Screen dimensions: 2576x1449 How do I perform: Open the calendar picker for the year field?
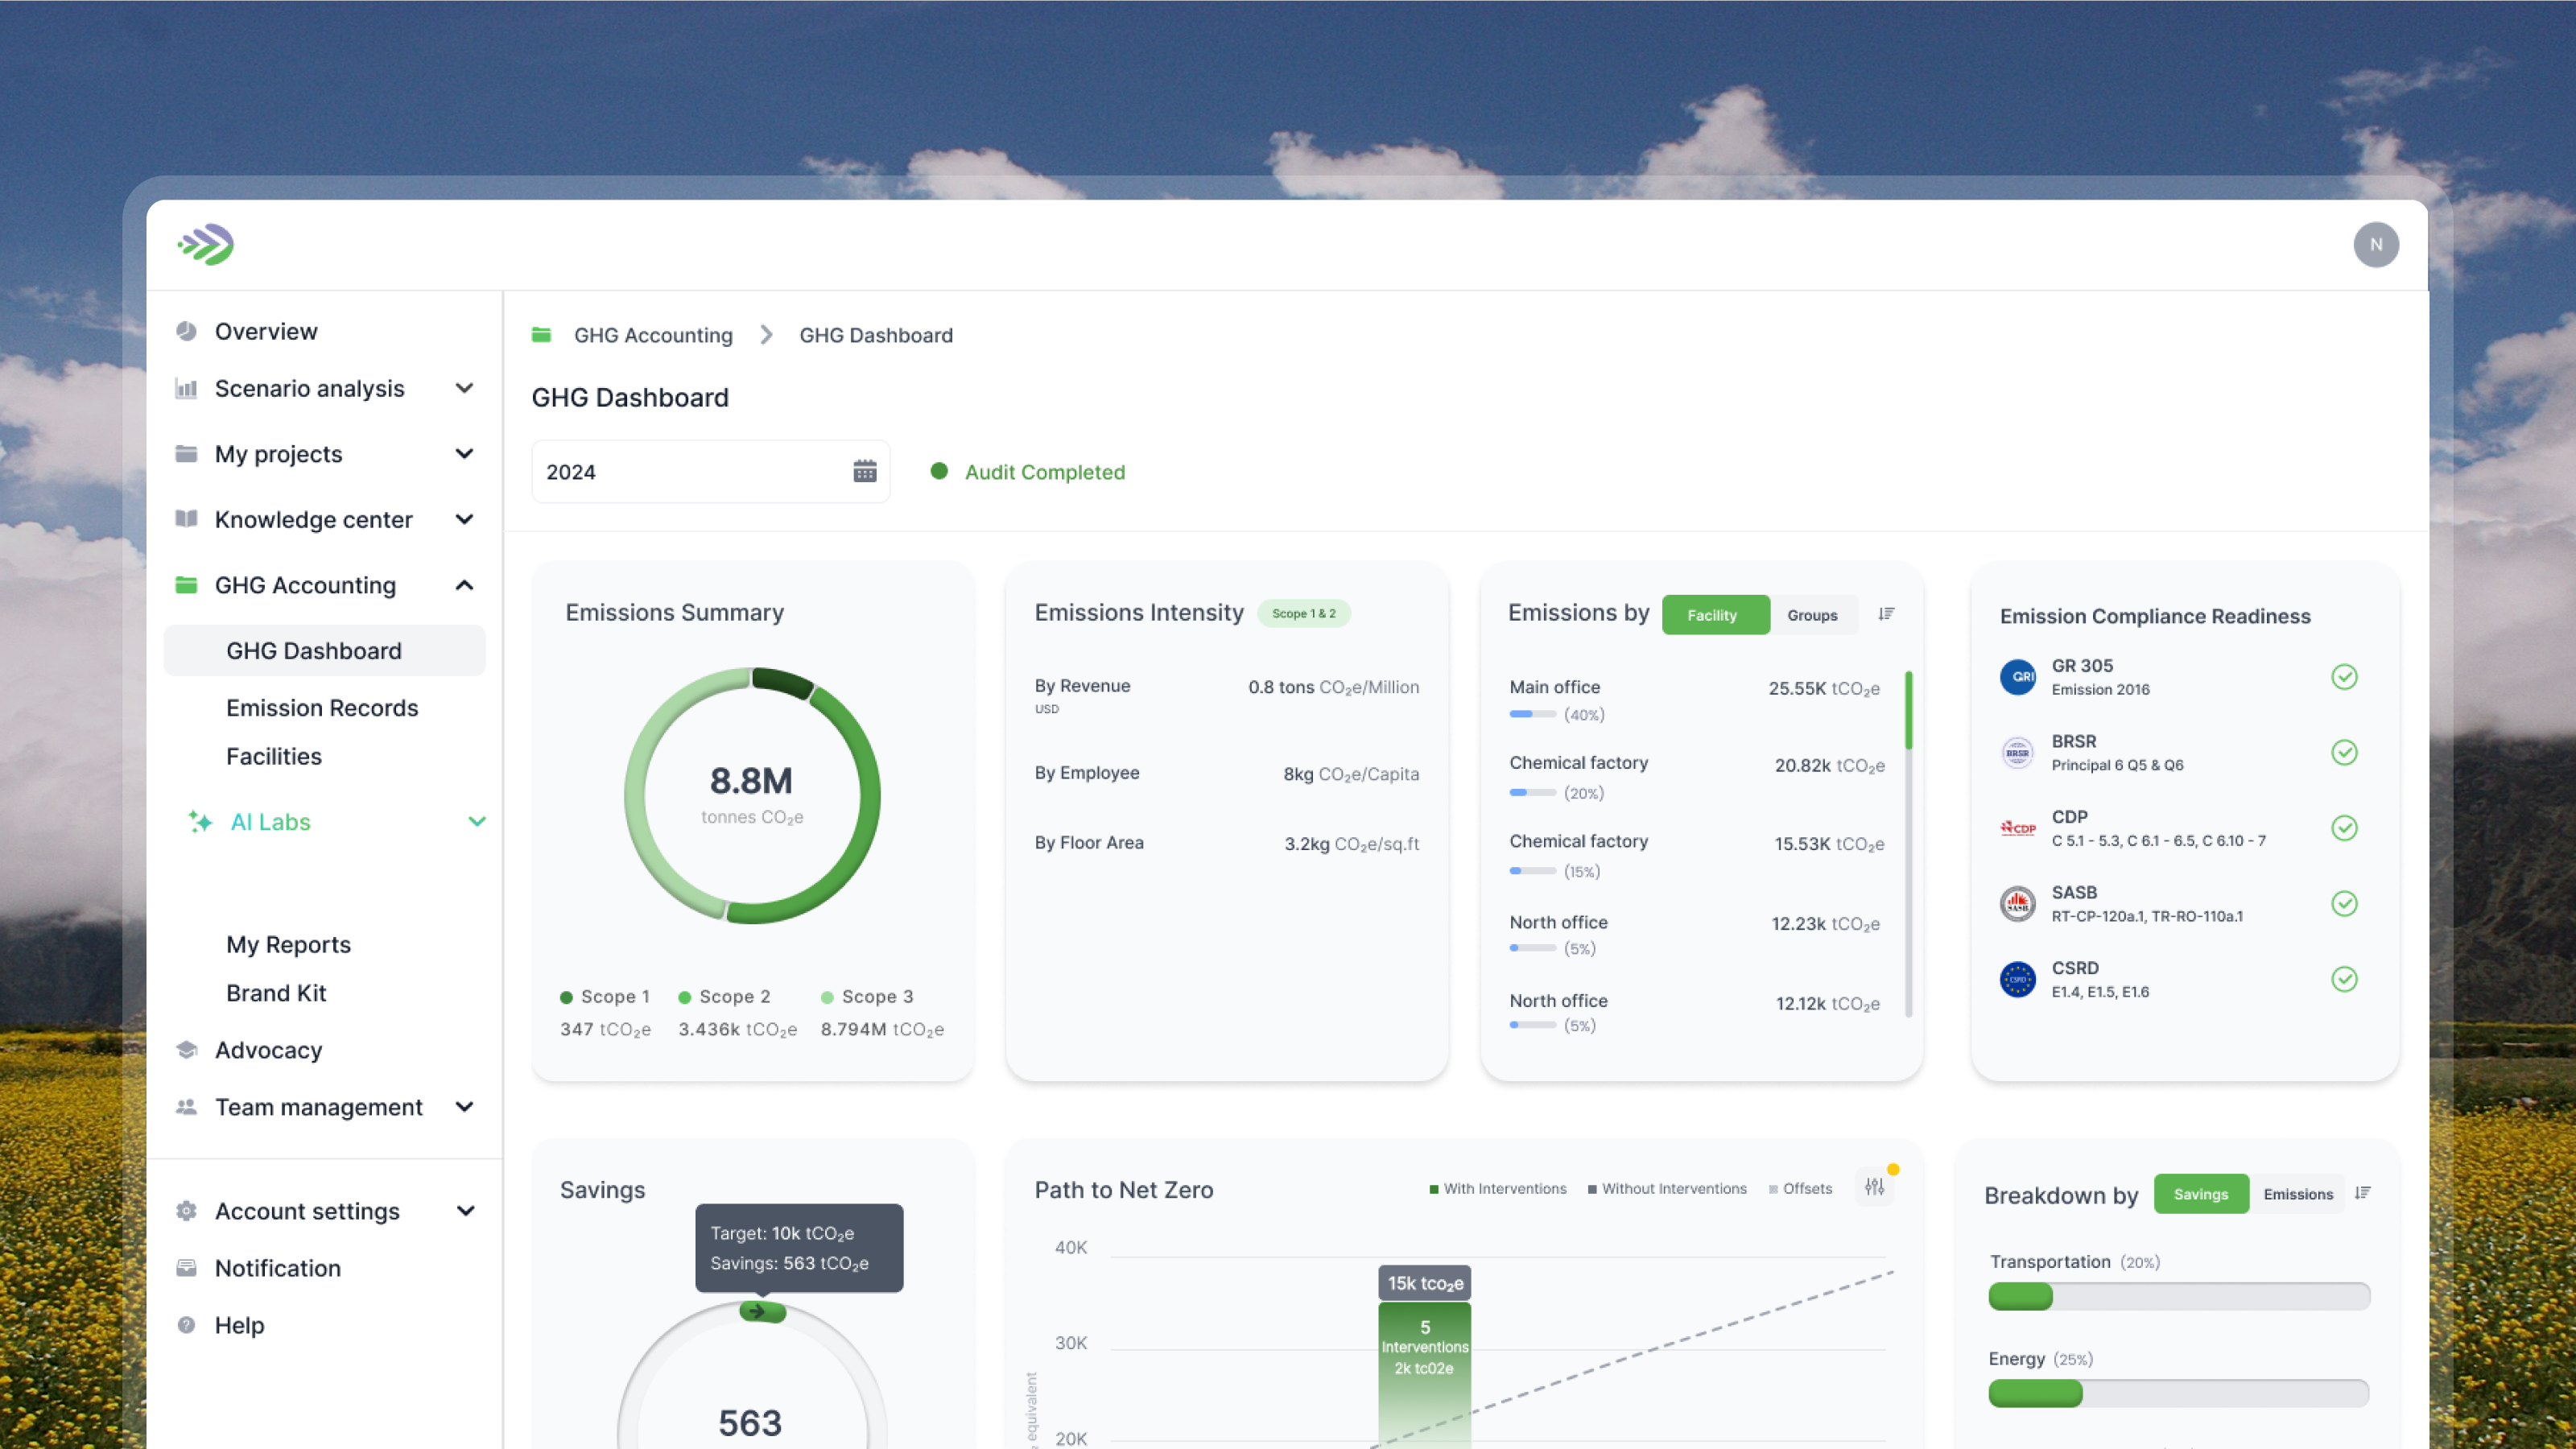tap(864, 471)
